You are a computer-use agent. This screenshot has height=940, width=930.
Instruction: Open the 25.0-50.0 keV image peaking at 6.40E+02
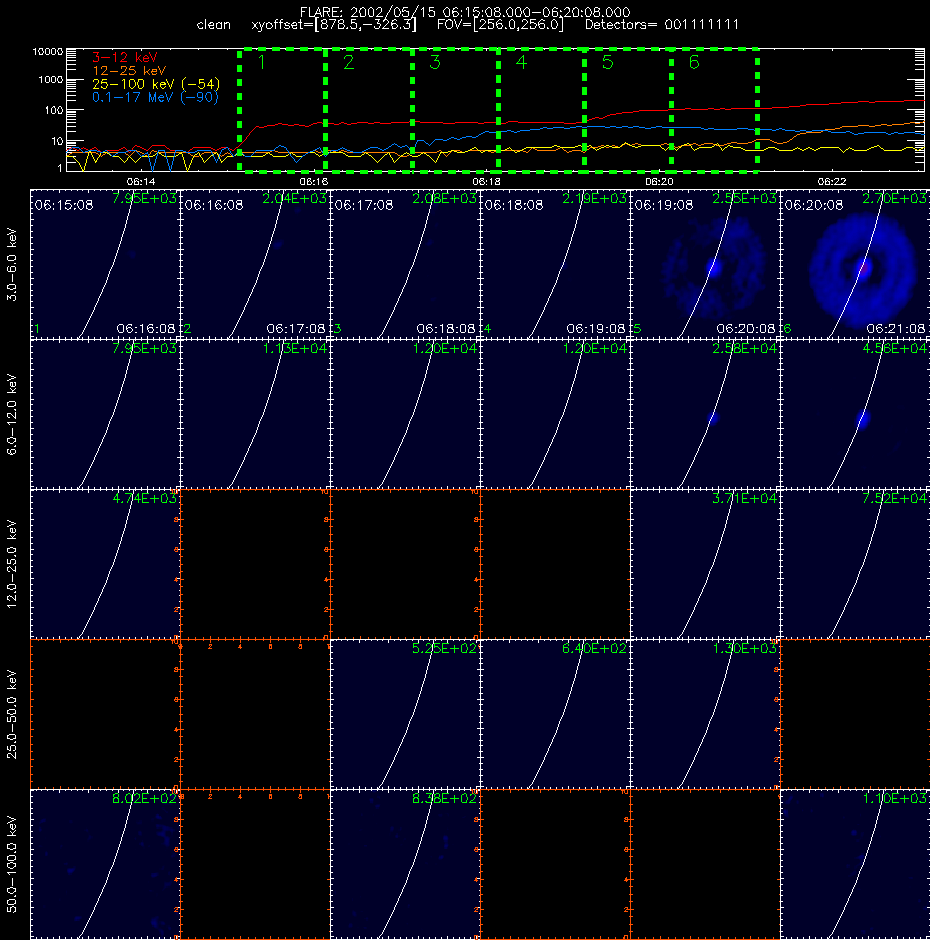click(555, 714)
